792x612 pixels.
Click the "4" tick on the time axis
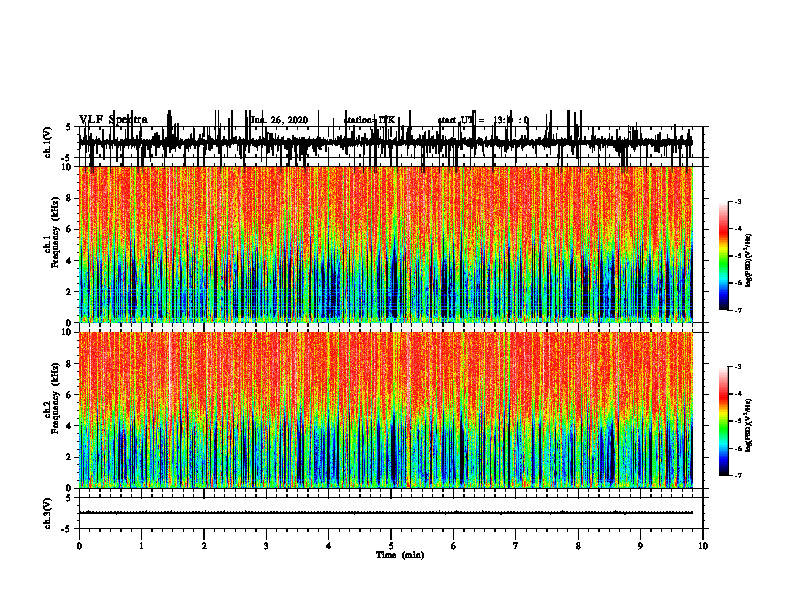329,546
